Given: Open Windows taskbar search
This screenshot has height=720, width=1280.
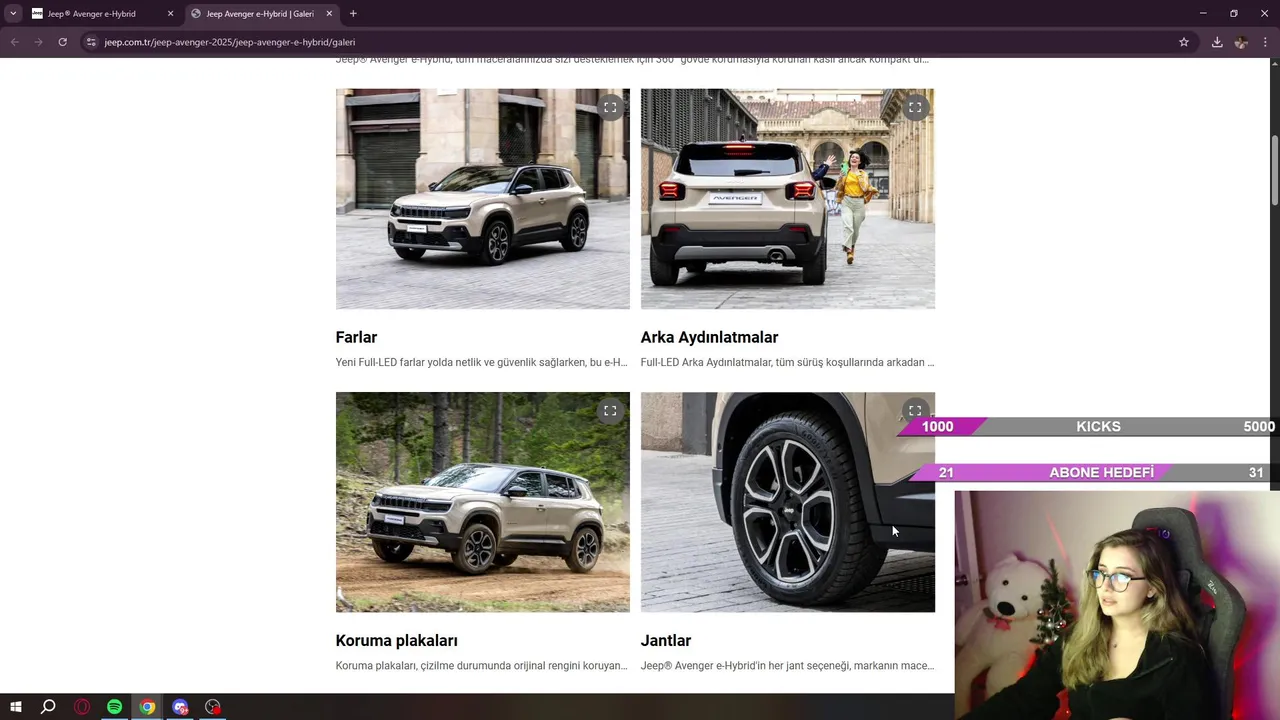Looking at the screenshot, I should (48, 707).
